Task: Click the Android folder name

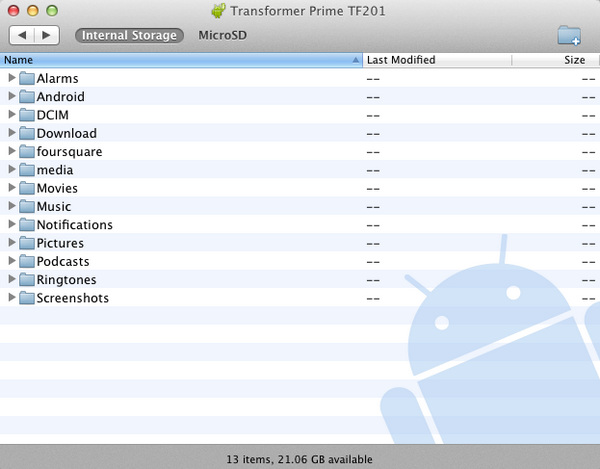Action: (60, 97)
